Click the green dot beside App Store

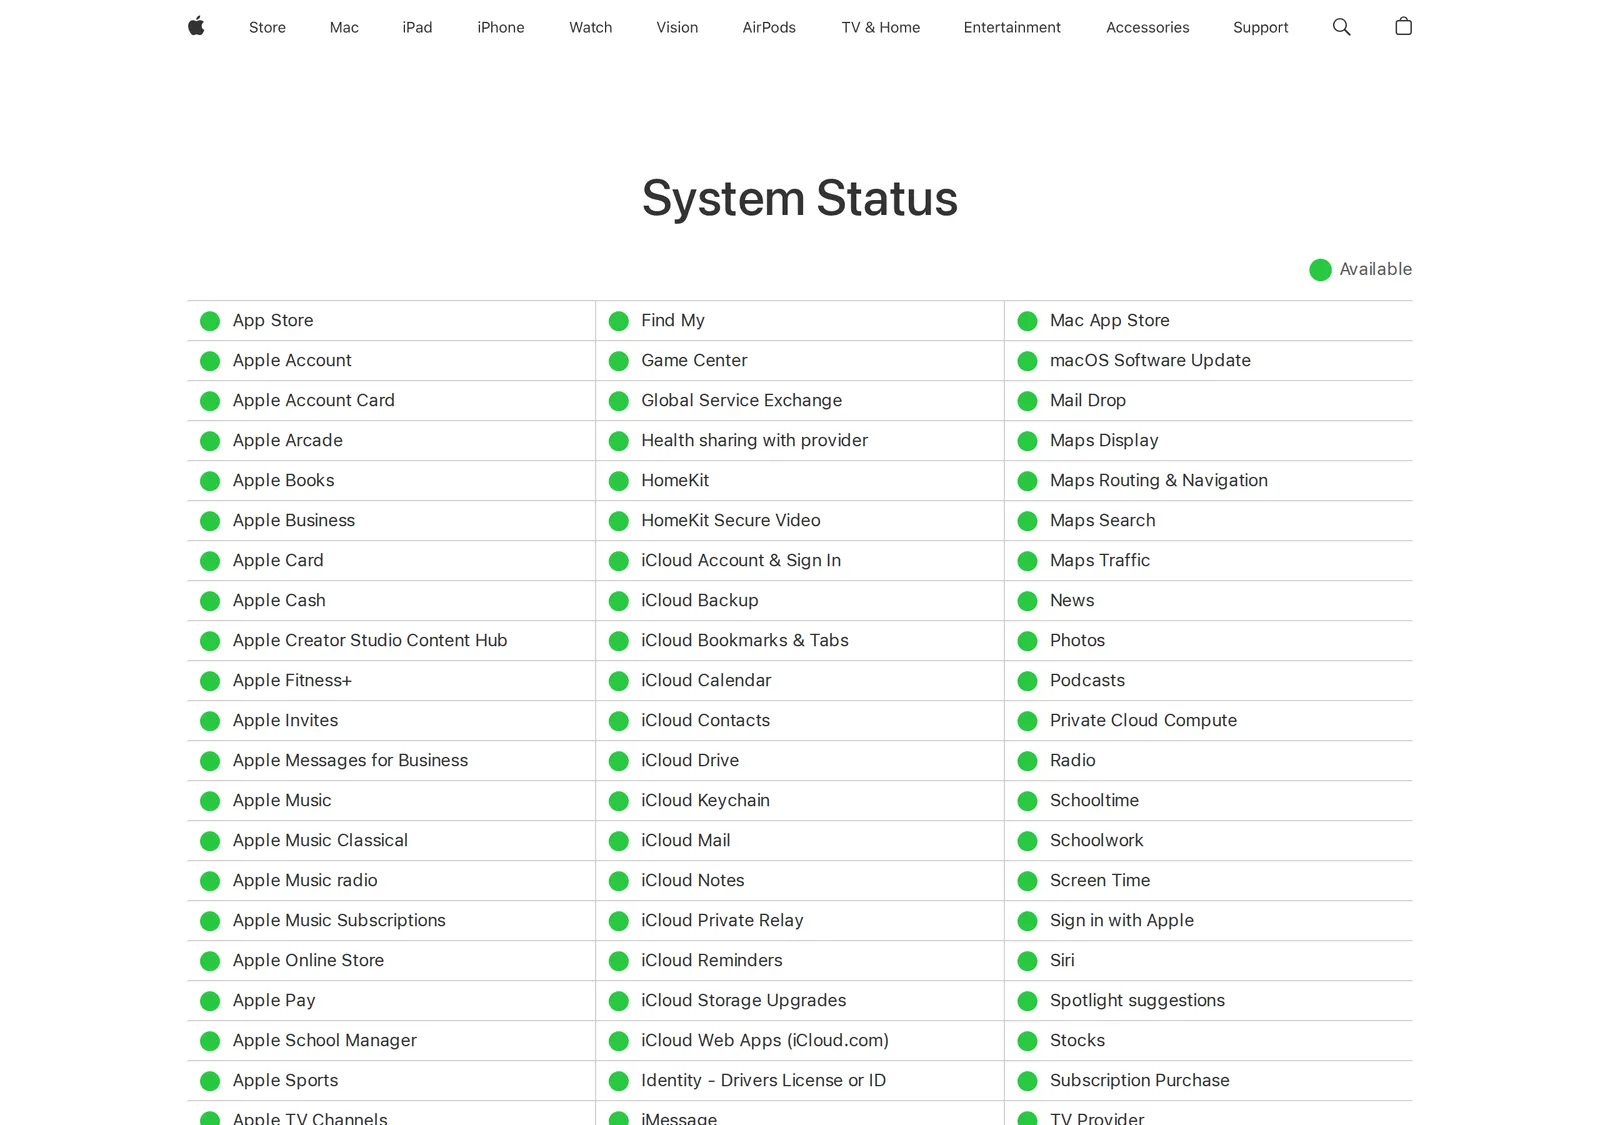tap(210, 321)
